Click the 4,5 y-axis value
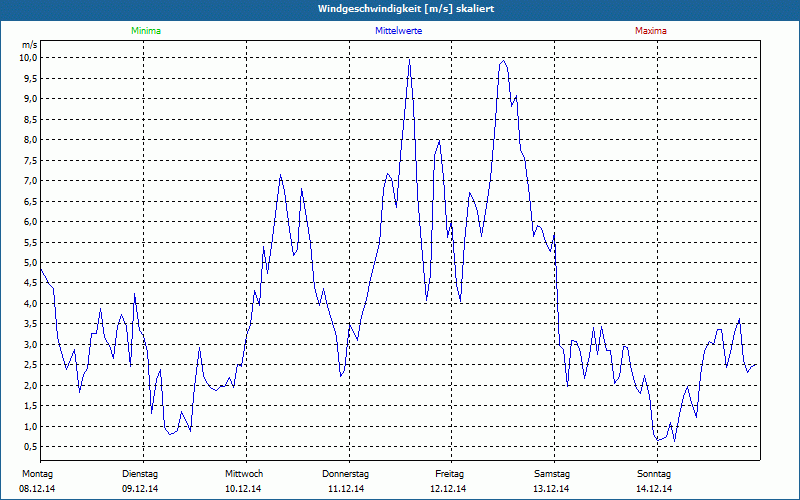800x500 pixels. pos(31,283)
